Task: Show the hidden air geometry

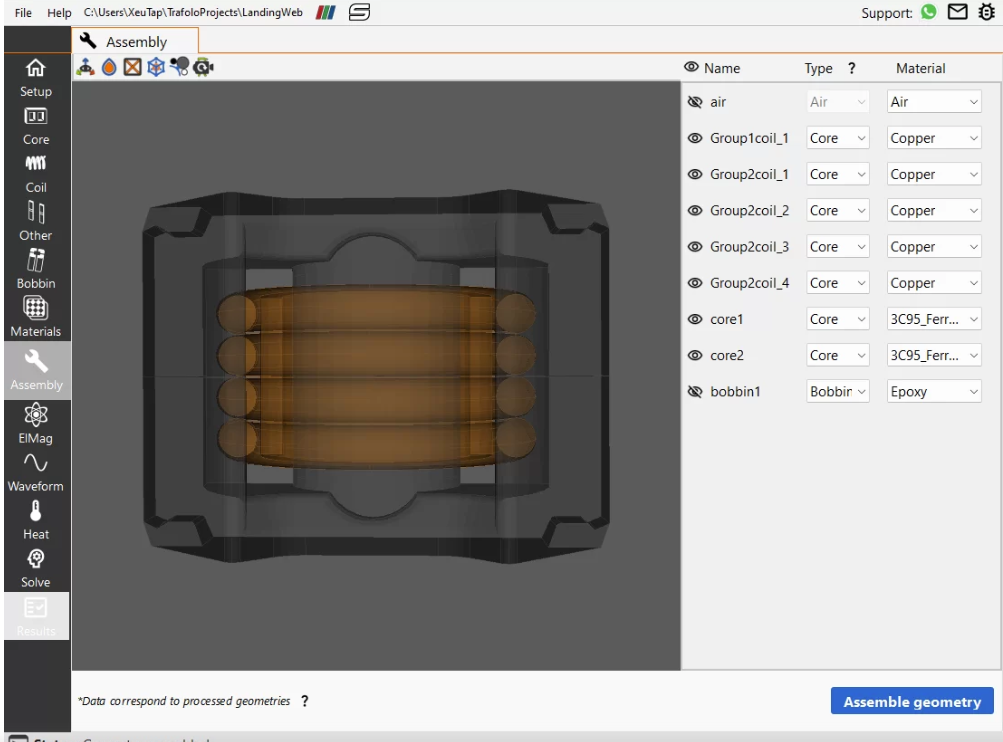Action: (695, 102)
